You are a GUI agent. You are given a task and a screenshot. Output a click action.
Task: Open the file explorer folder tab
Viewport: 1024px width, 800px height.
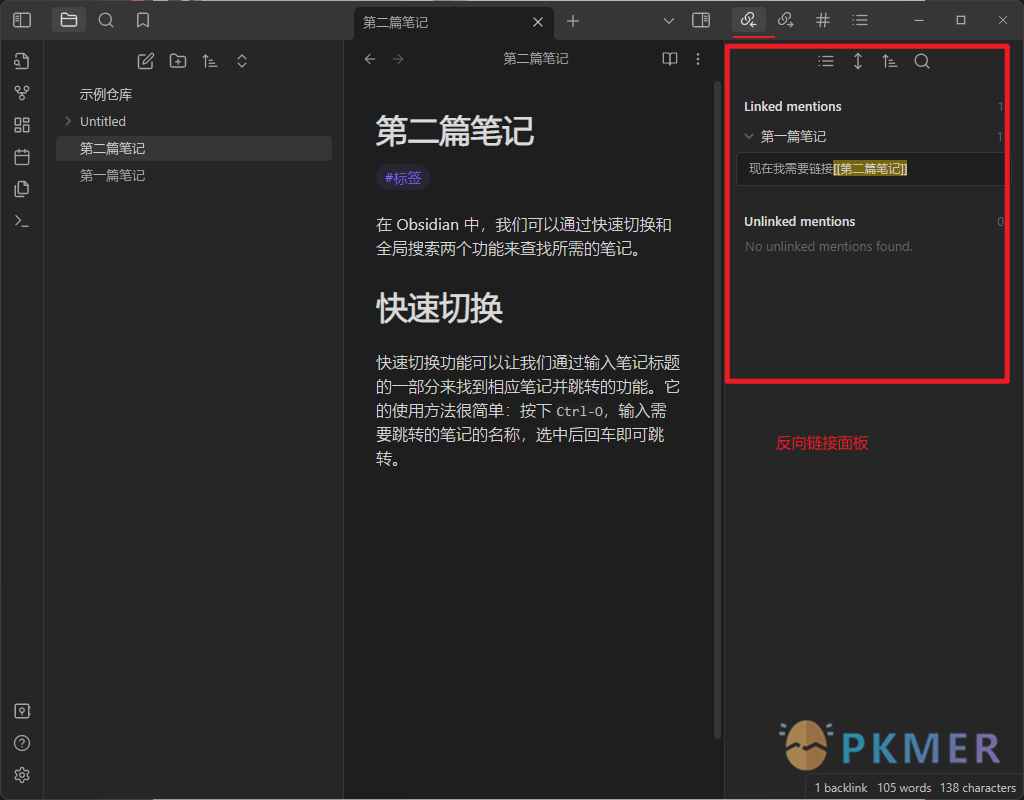coord(69,20)
